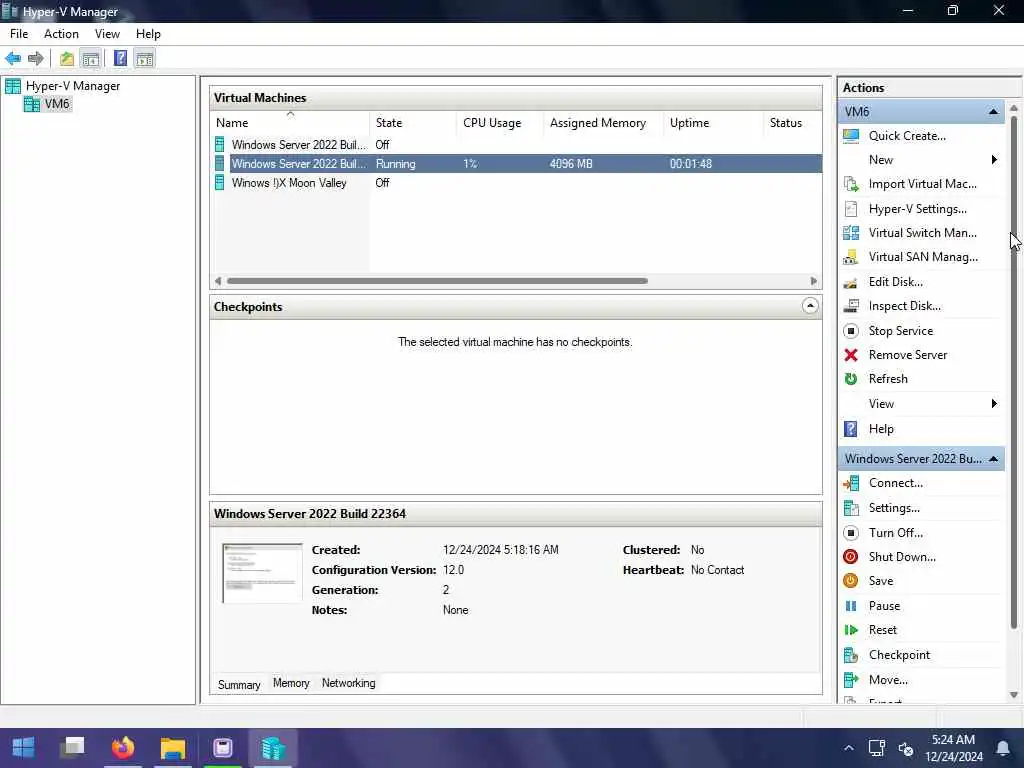Click Import Virtual Machine icon
This screenshot has height=768, width=1024.
point(851,184)
